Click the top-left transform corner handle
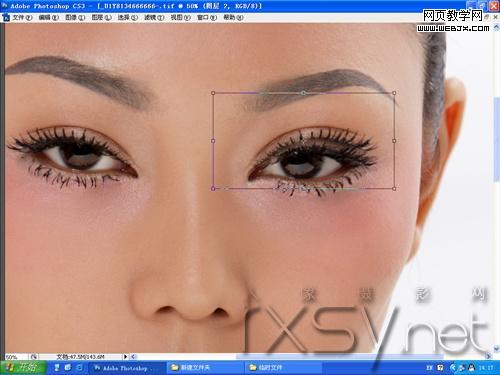This screenshot has height=375, width=500. tap(213, 93)
